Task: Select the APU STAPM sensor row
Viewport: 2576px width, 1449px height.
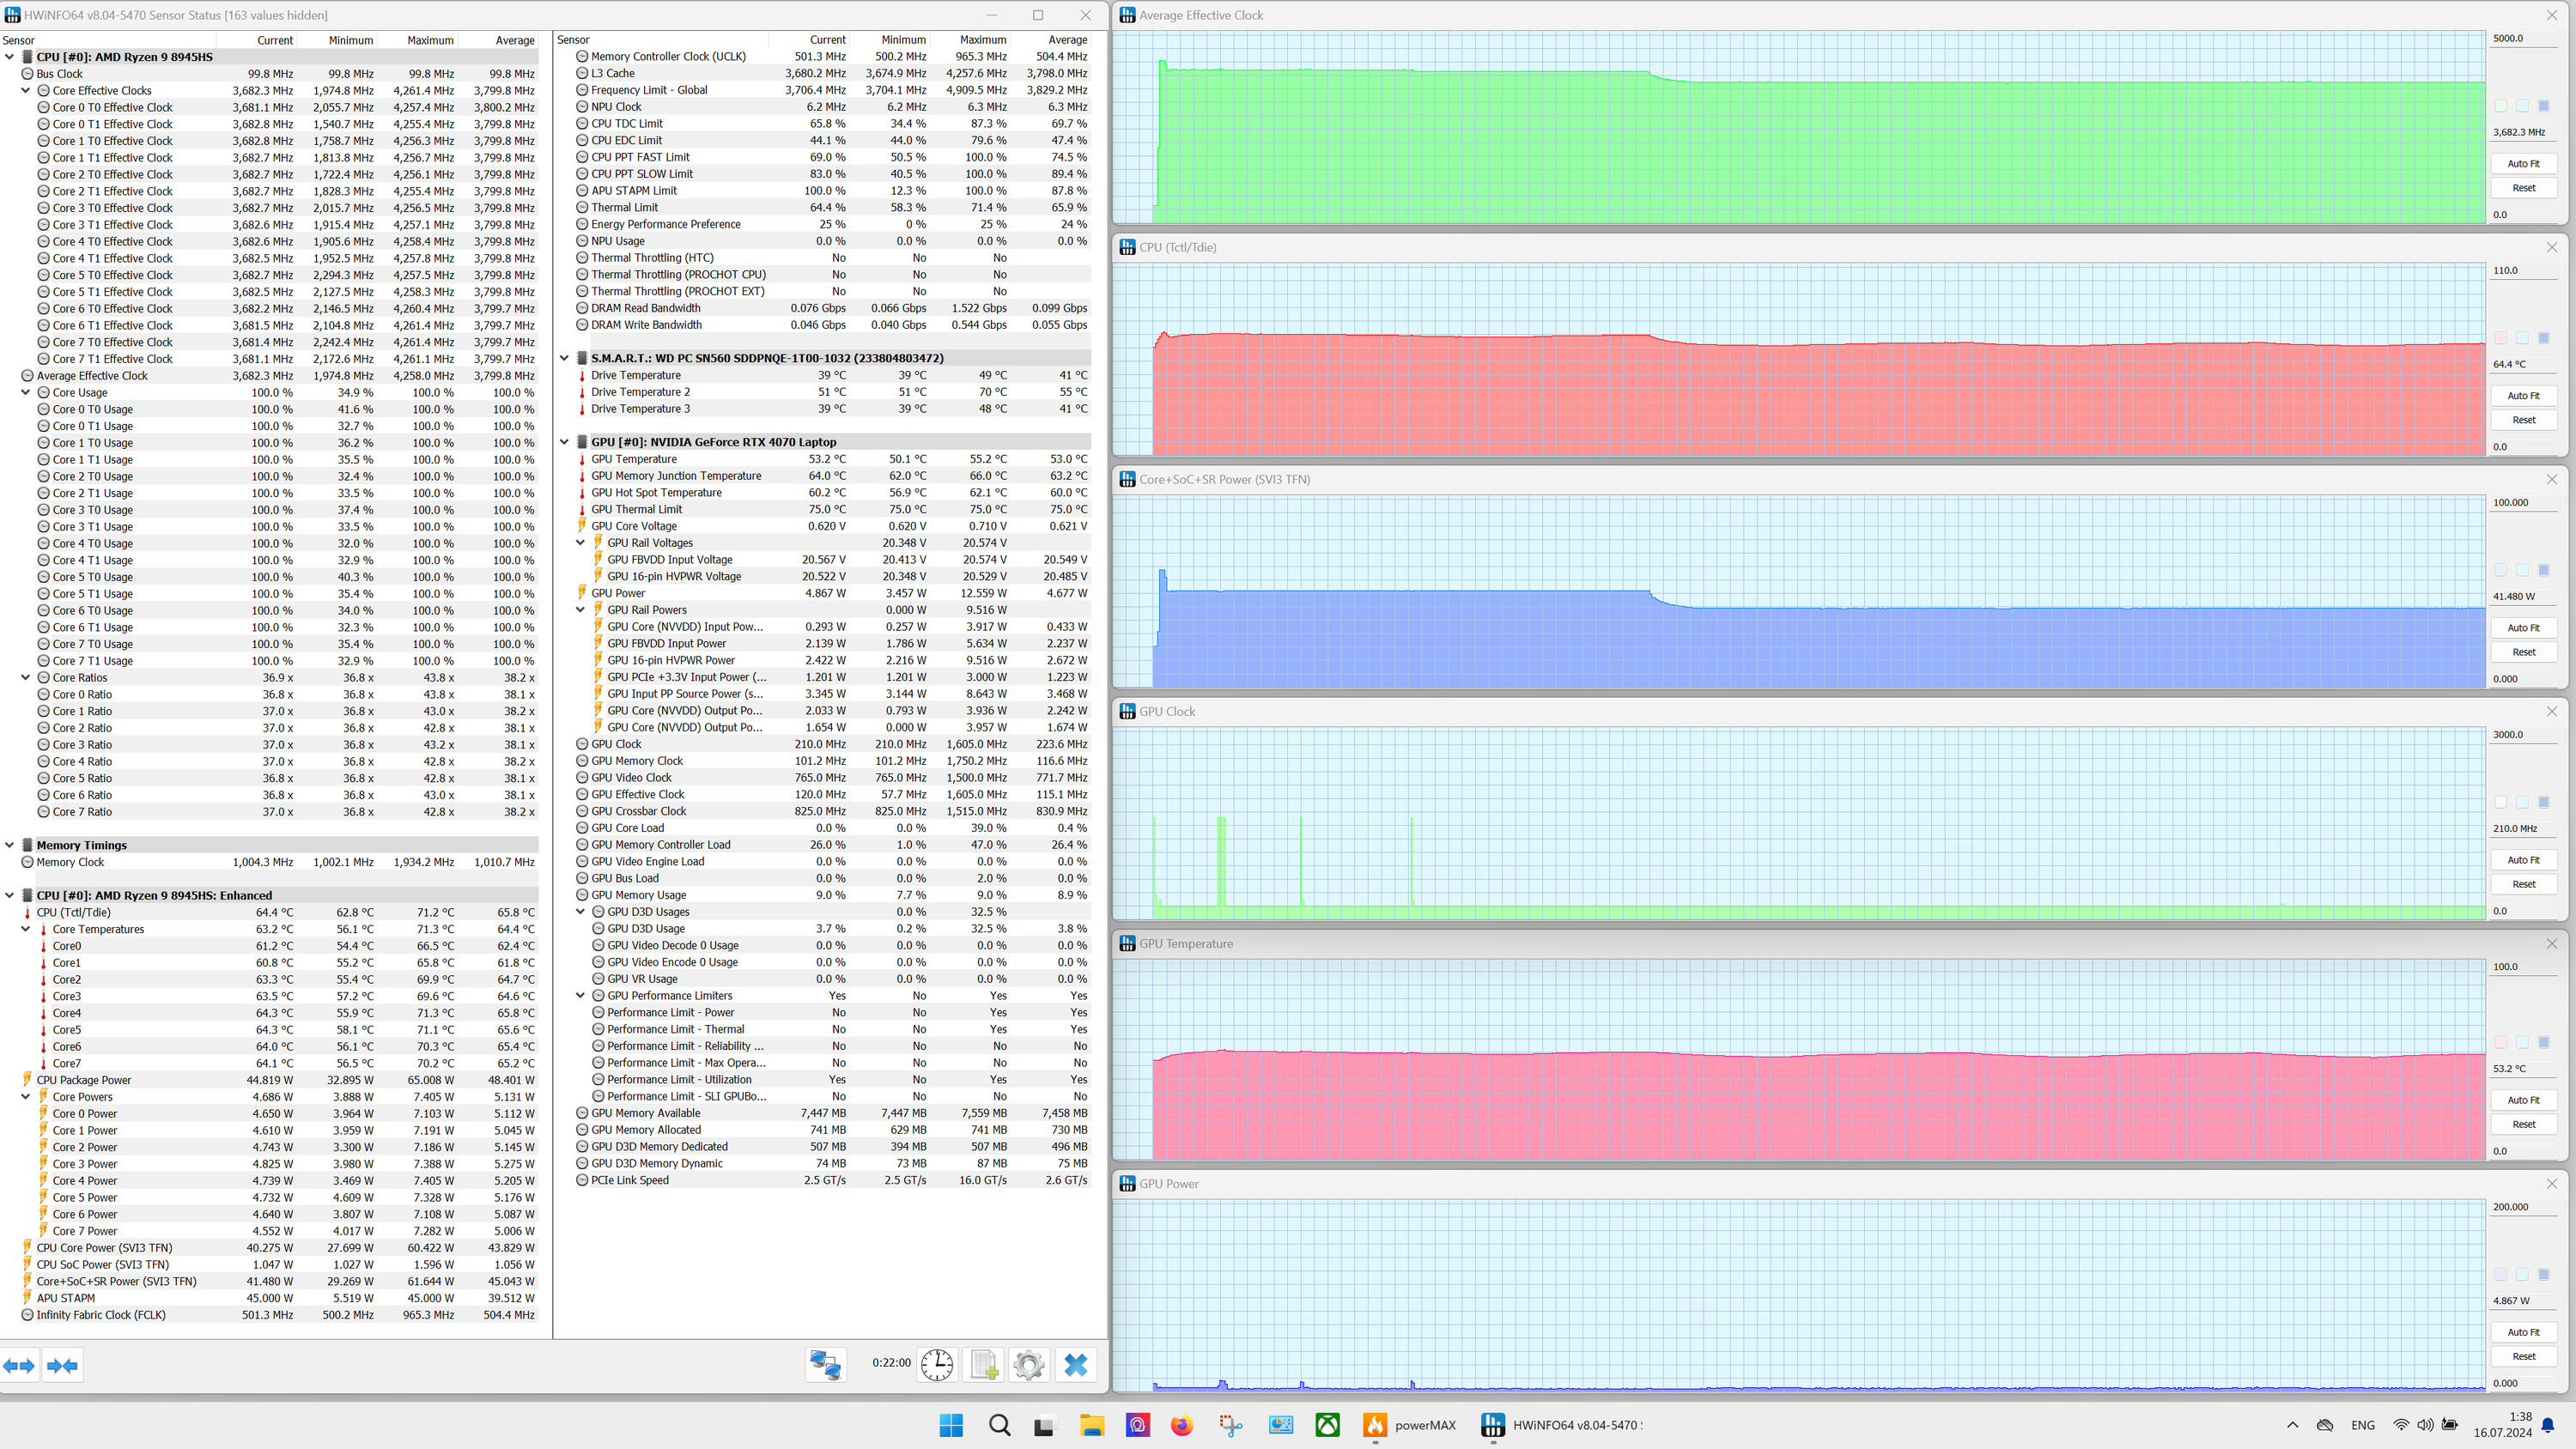Action: [270, 1298]
